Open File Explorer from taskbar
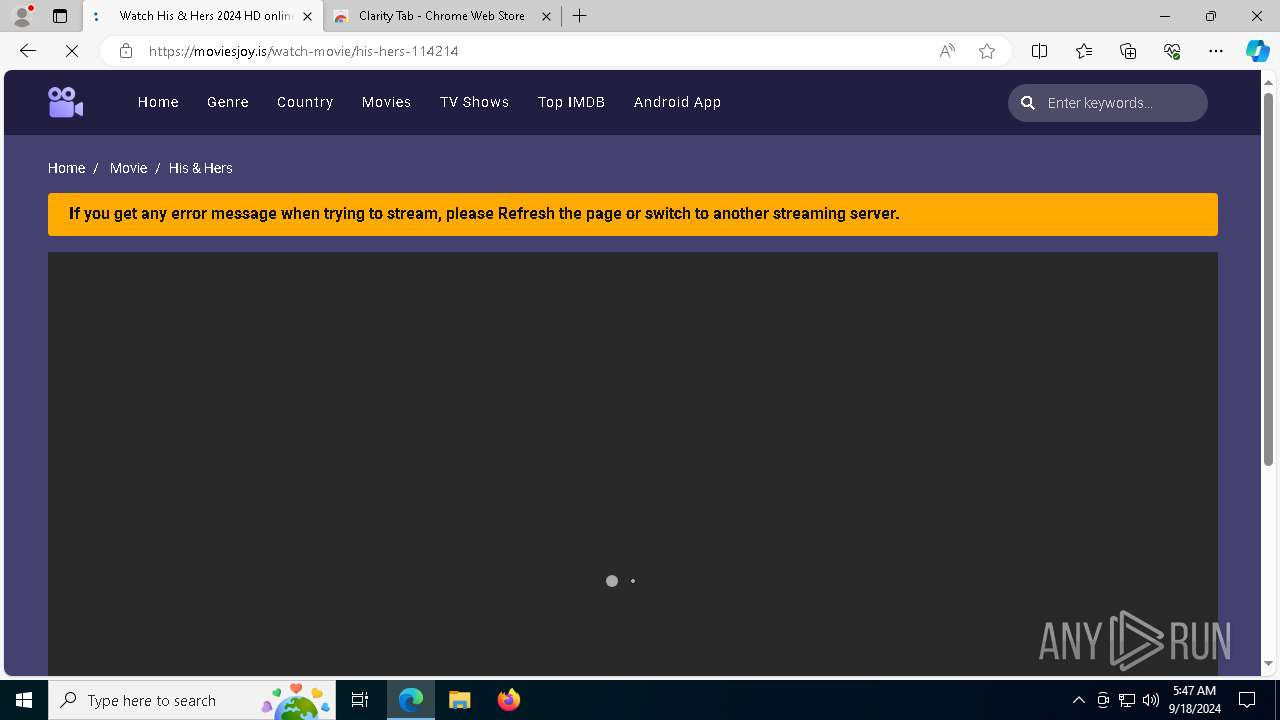 pyautogui.click(x=460, y=700)
